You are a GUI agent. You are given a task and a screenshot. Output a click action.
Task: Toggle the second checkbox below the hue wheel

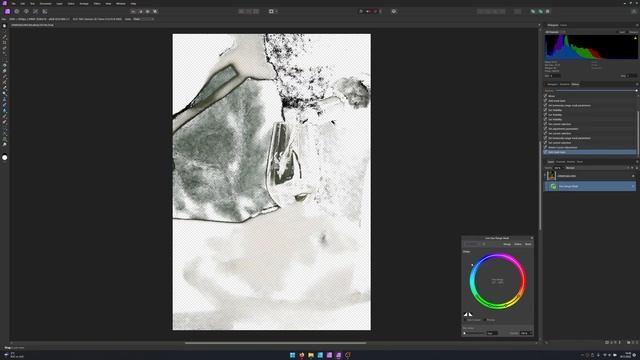click(485, 320)
